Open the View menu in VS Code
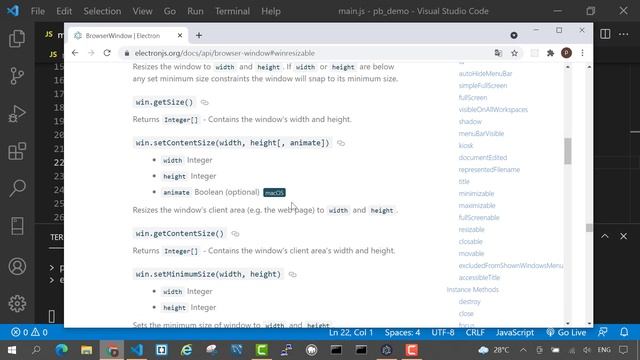Screen dimensions: 640x360 [x=142, y=11]
